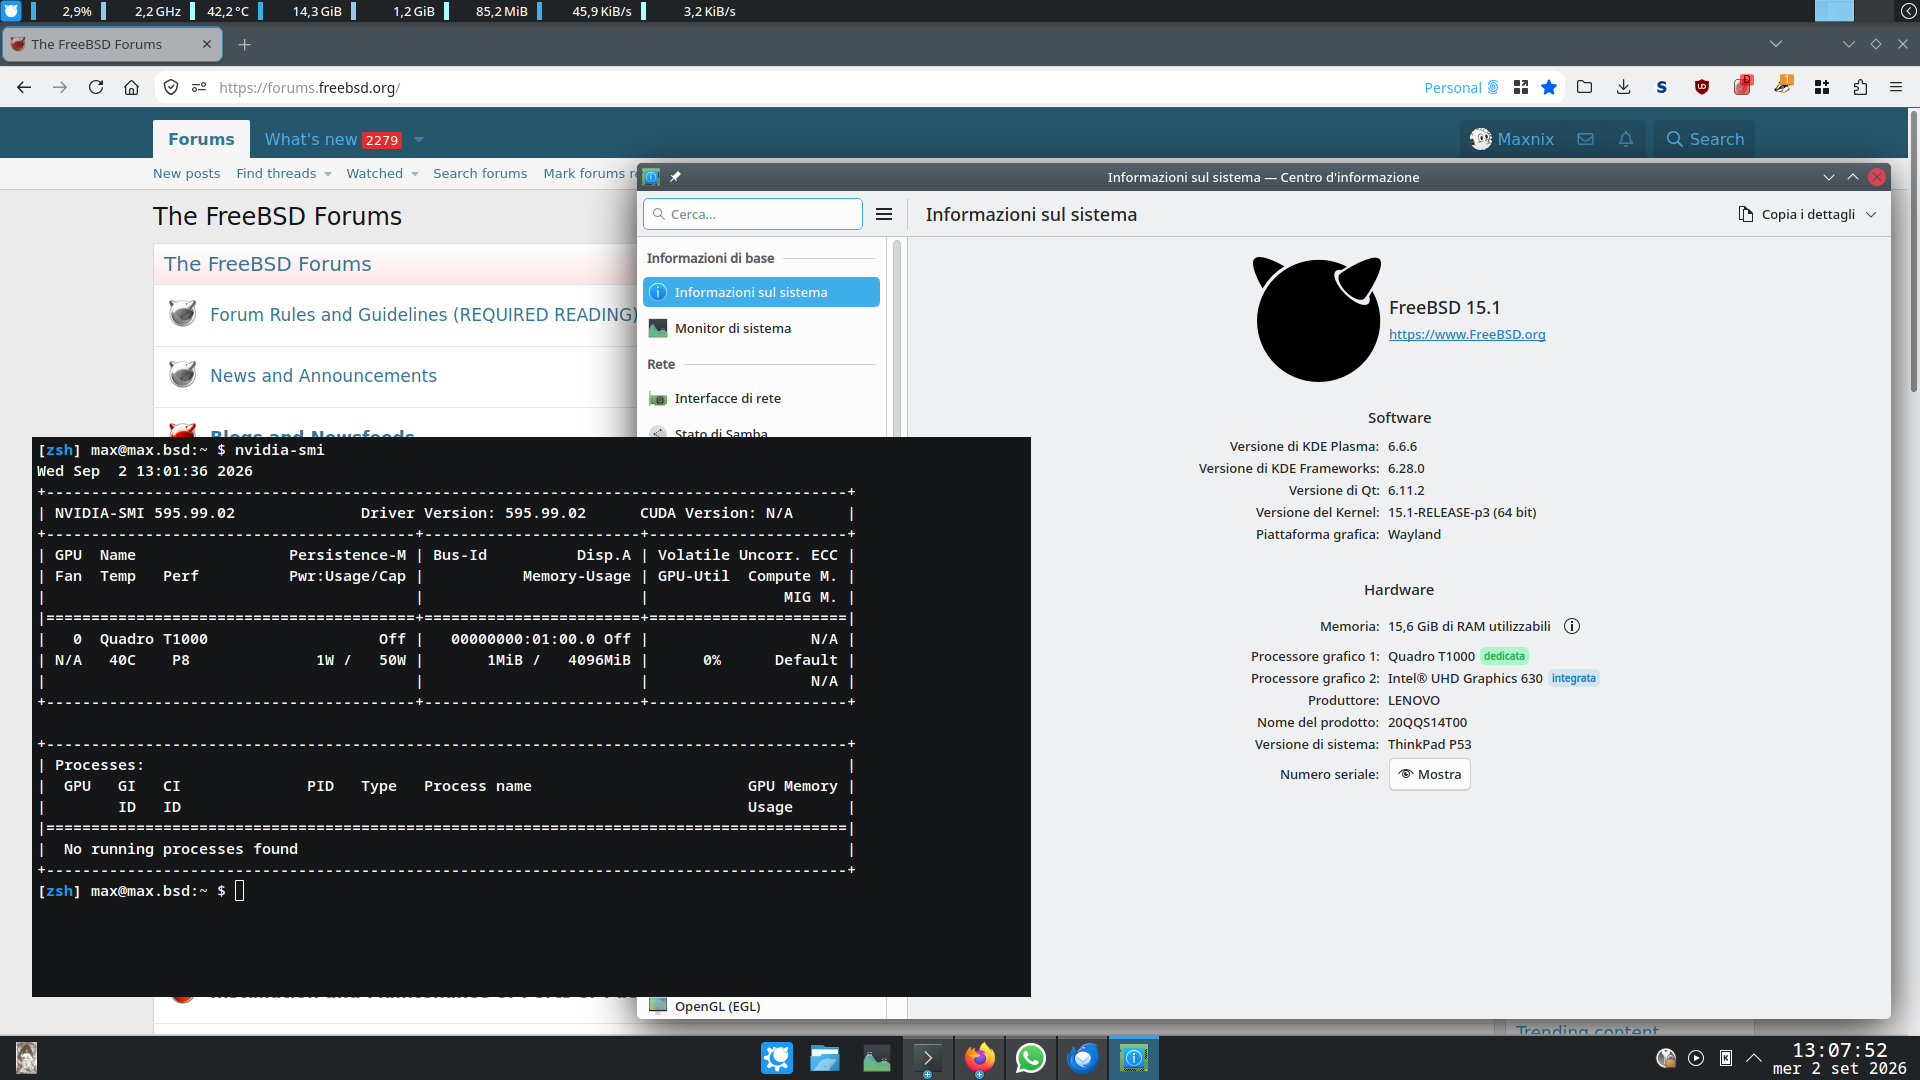1920x1080 pixels.
Task: Open a new browser tab
Action: pos(245,44)
